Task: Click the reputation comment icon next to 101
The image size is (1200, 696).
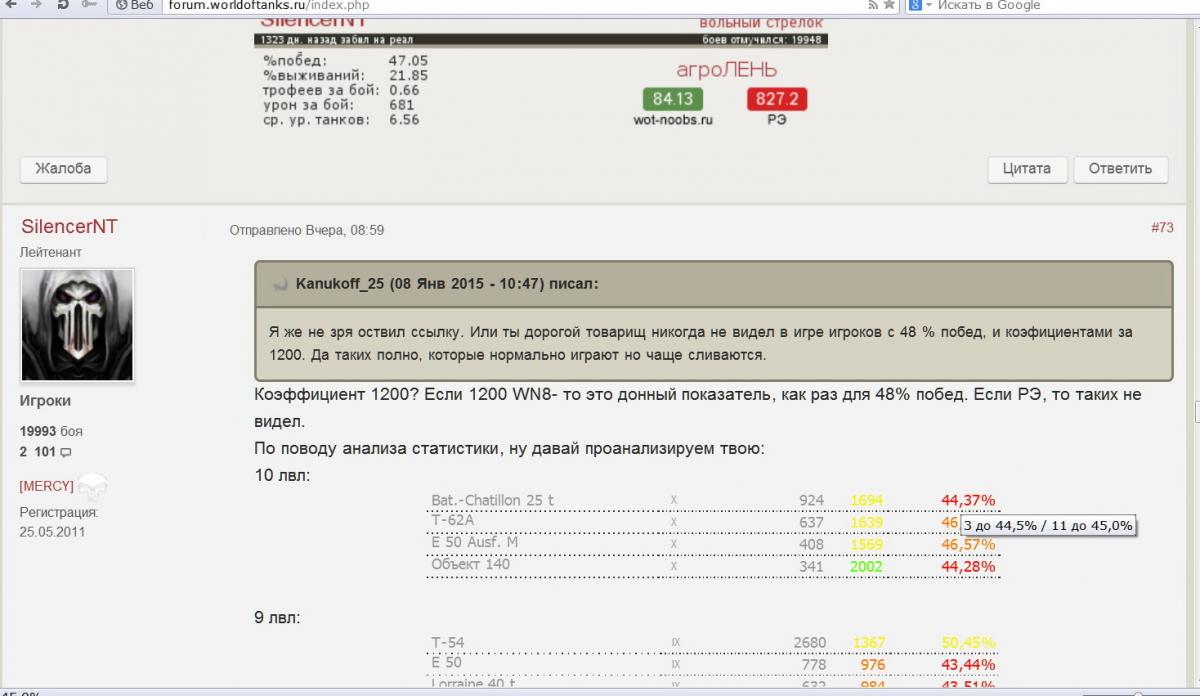Action: point(66,453)
